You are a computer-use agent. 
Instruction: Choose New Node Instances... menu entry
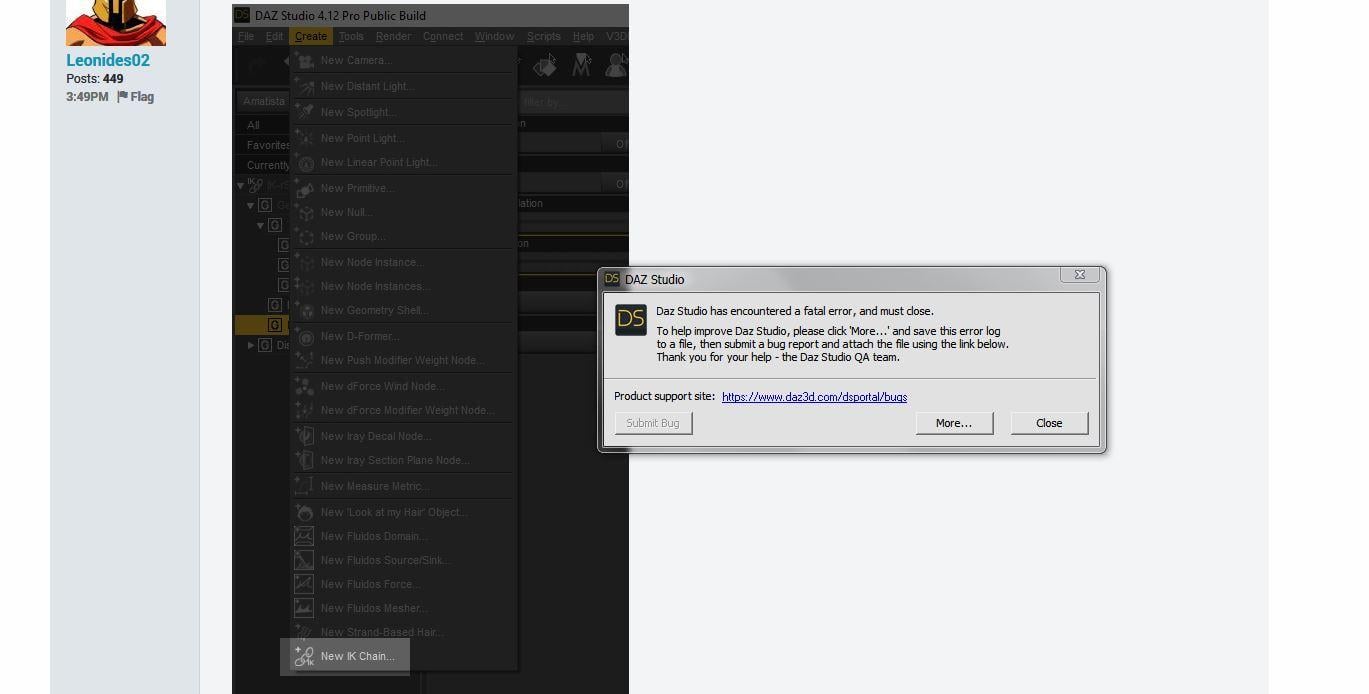pos(404,286)
